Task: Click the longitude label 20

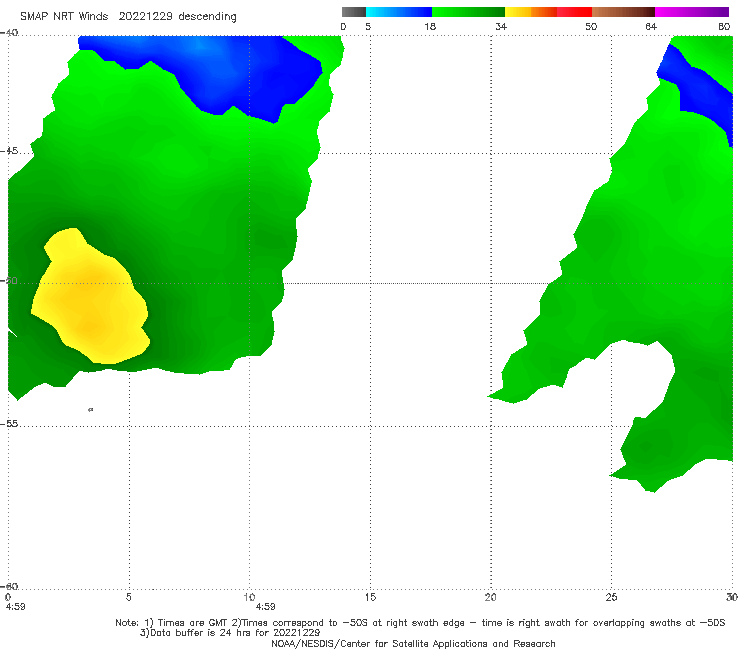Action: (x=490, y=597)
